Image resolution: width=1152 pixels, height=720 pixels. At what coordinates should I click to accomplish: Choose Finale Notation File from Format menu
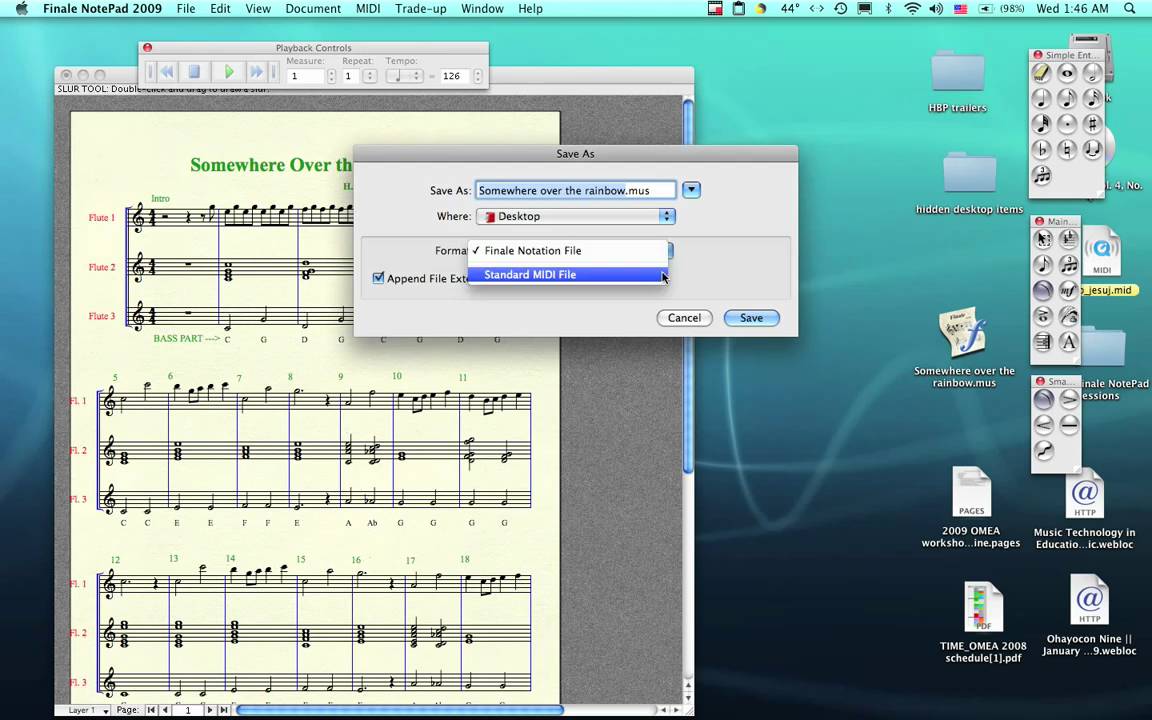pos(568,251)
